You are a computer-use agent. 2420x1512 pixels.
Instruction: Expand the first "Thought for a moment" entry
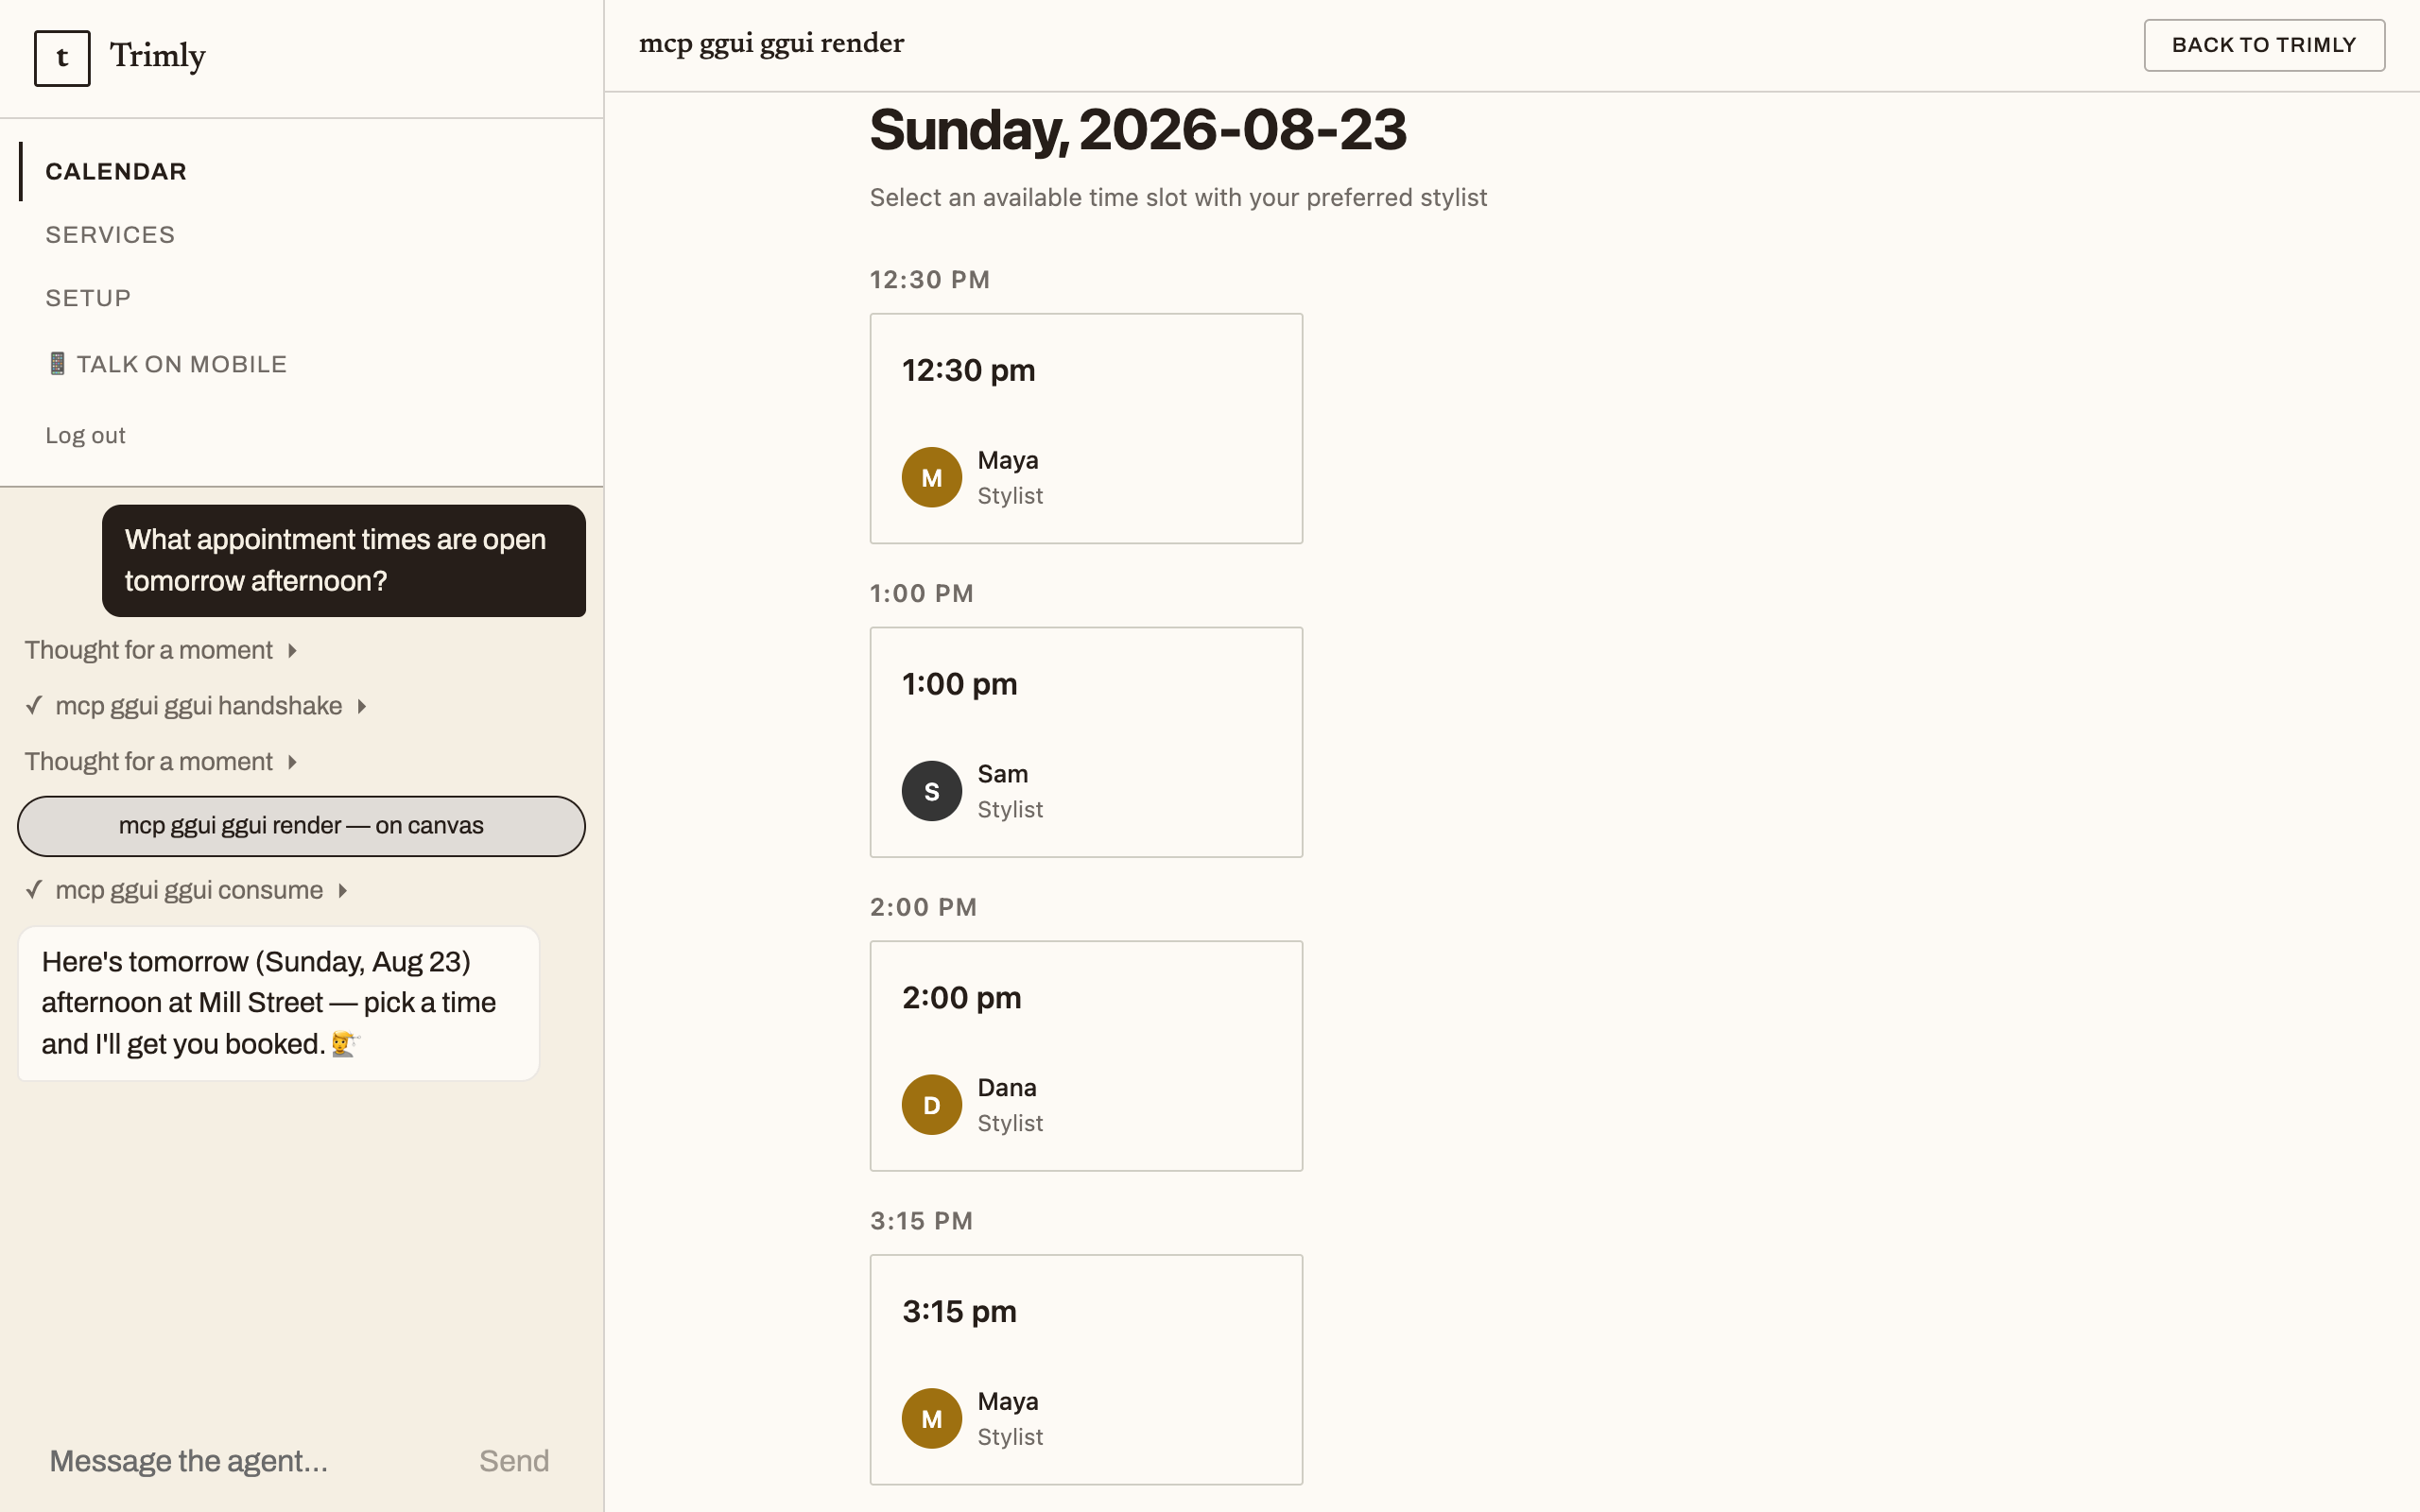(160, 650)
